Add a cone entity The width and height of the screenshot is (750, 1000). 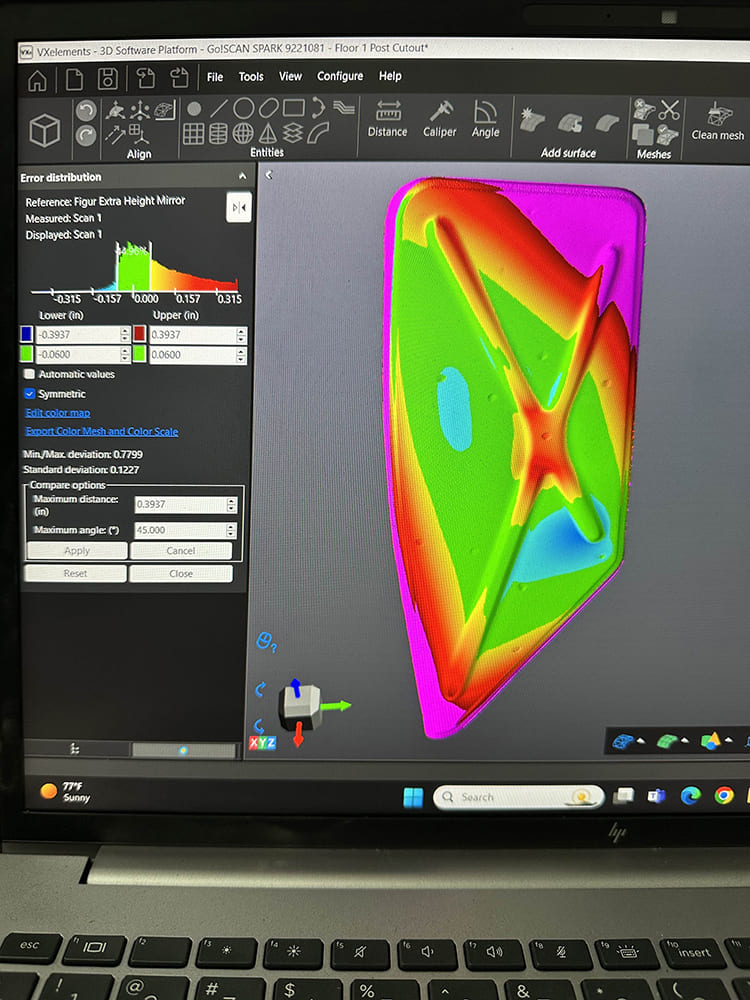[x=268, y=133]
